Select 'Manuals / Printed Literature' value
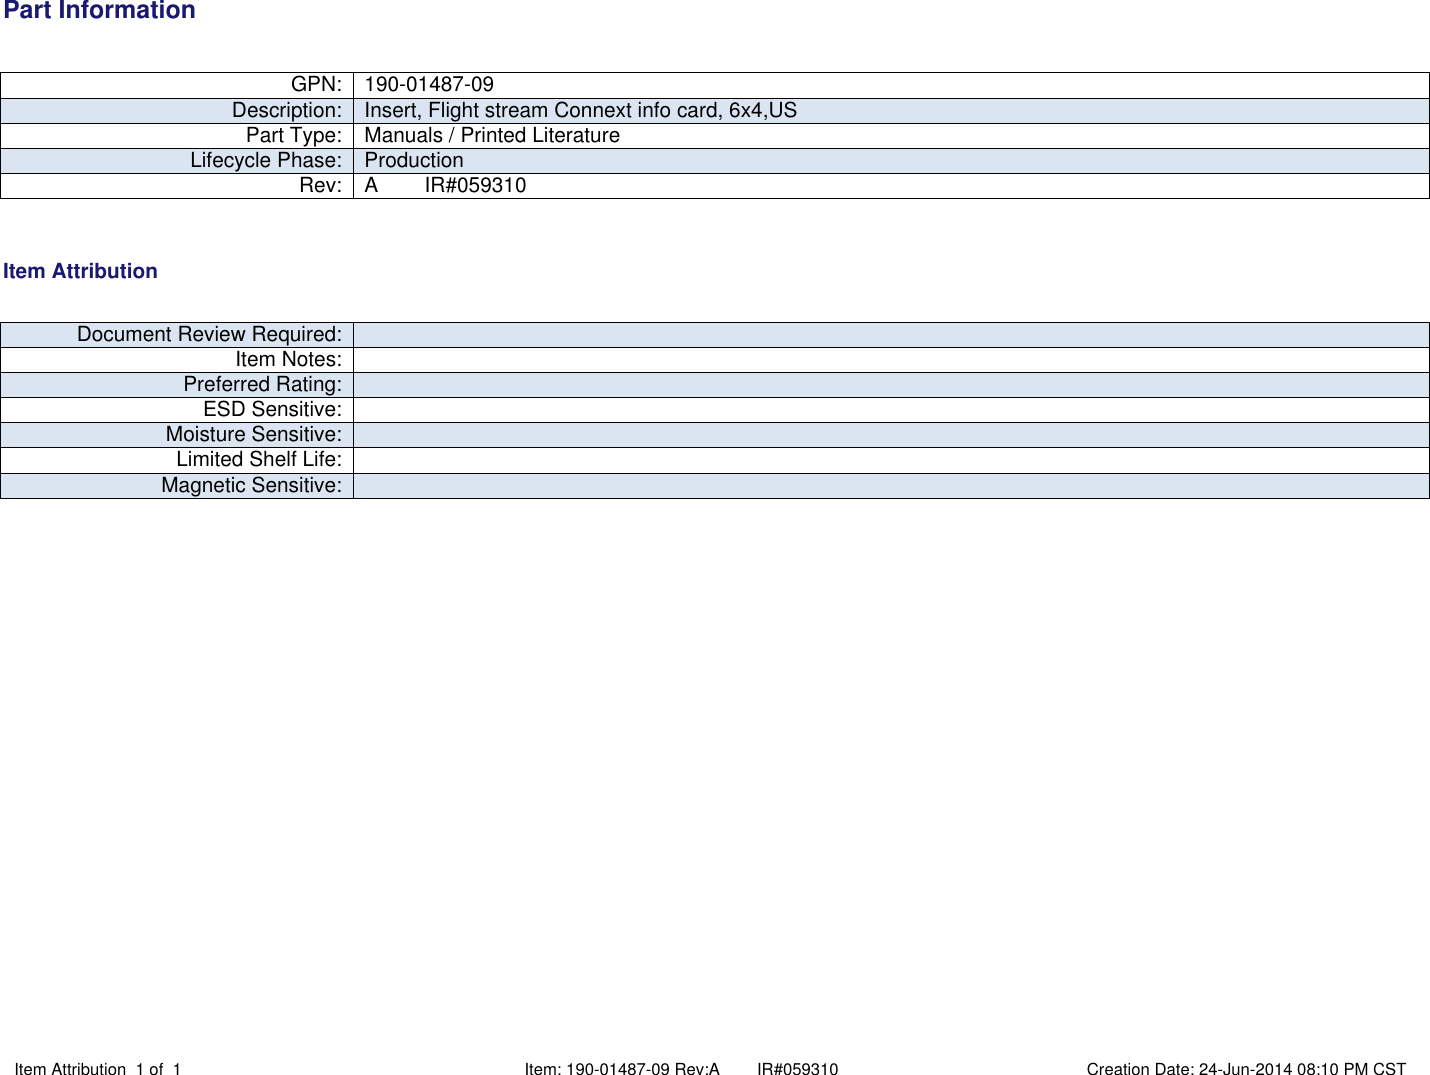This screenshot has height=1075, width=1430. [x=492, y=136]
